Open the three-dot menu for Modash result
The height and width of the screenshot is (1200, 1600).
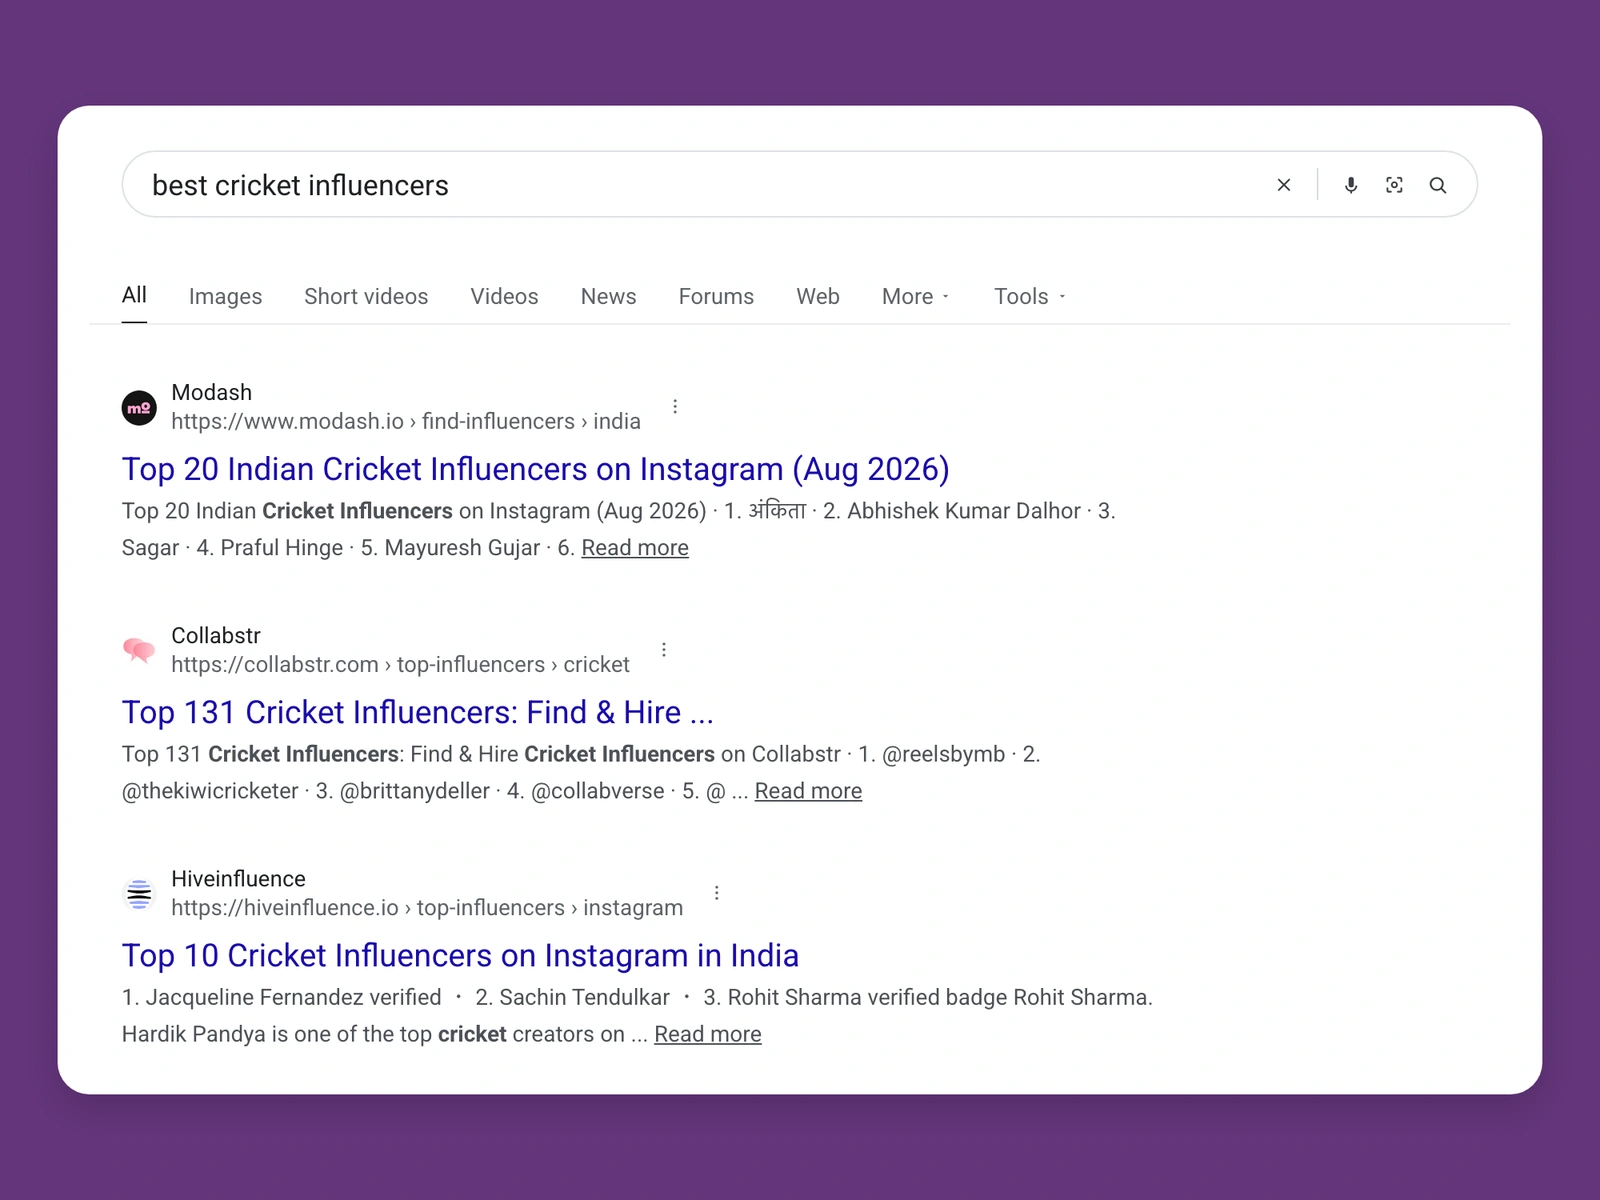coord(675,406)
